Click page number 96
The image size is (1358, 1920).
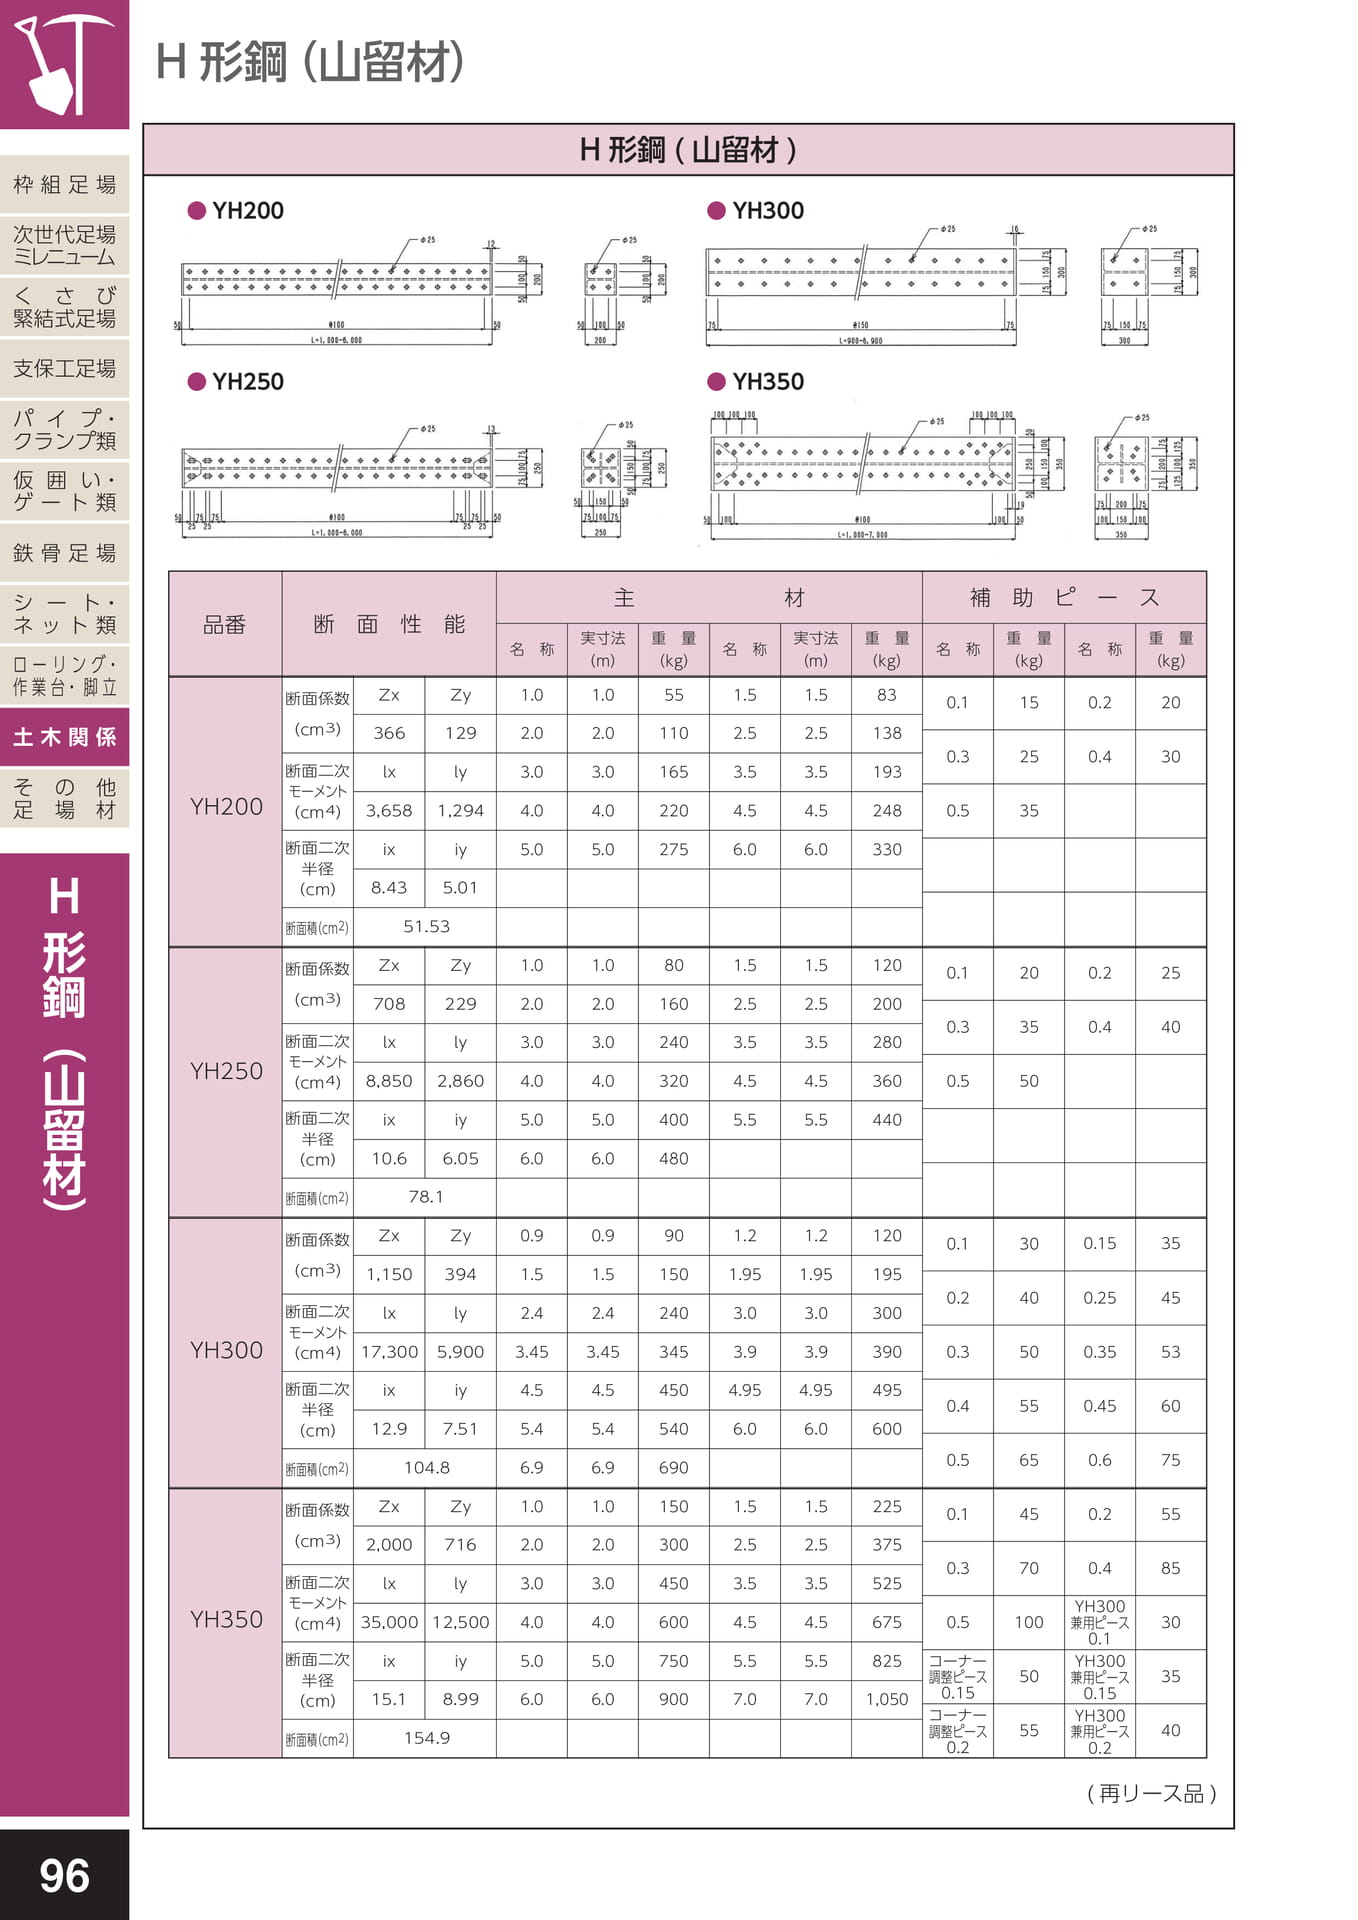tap(64, 1875)
